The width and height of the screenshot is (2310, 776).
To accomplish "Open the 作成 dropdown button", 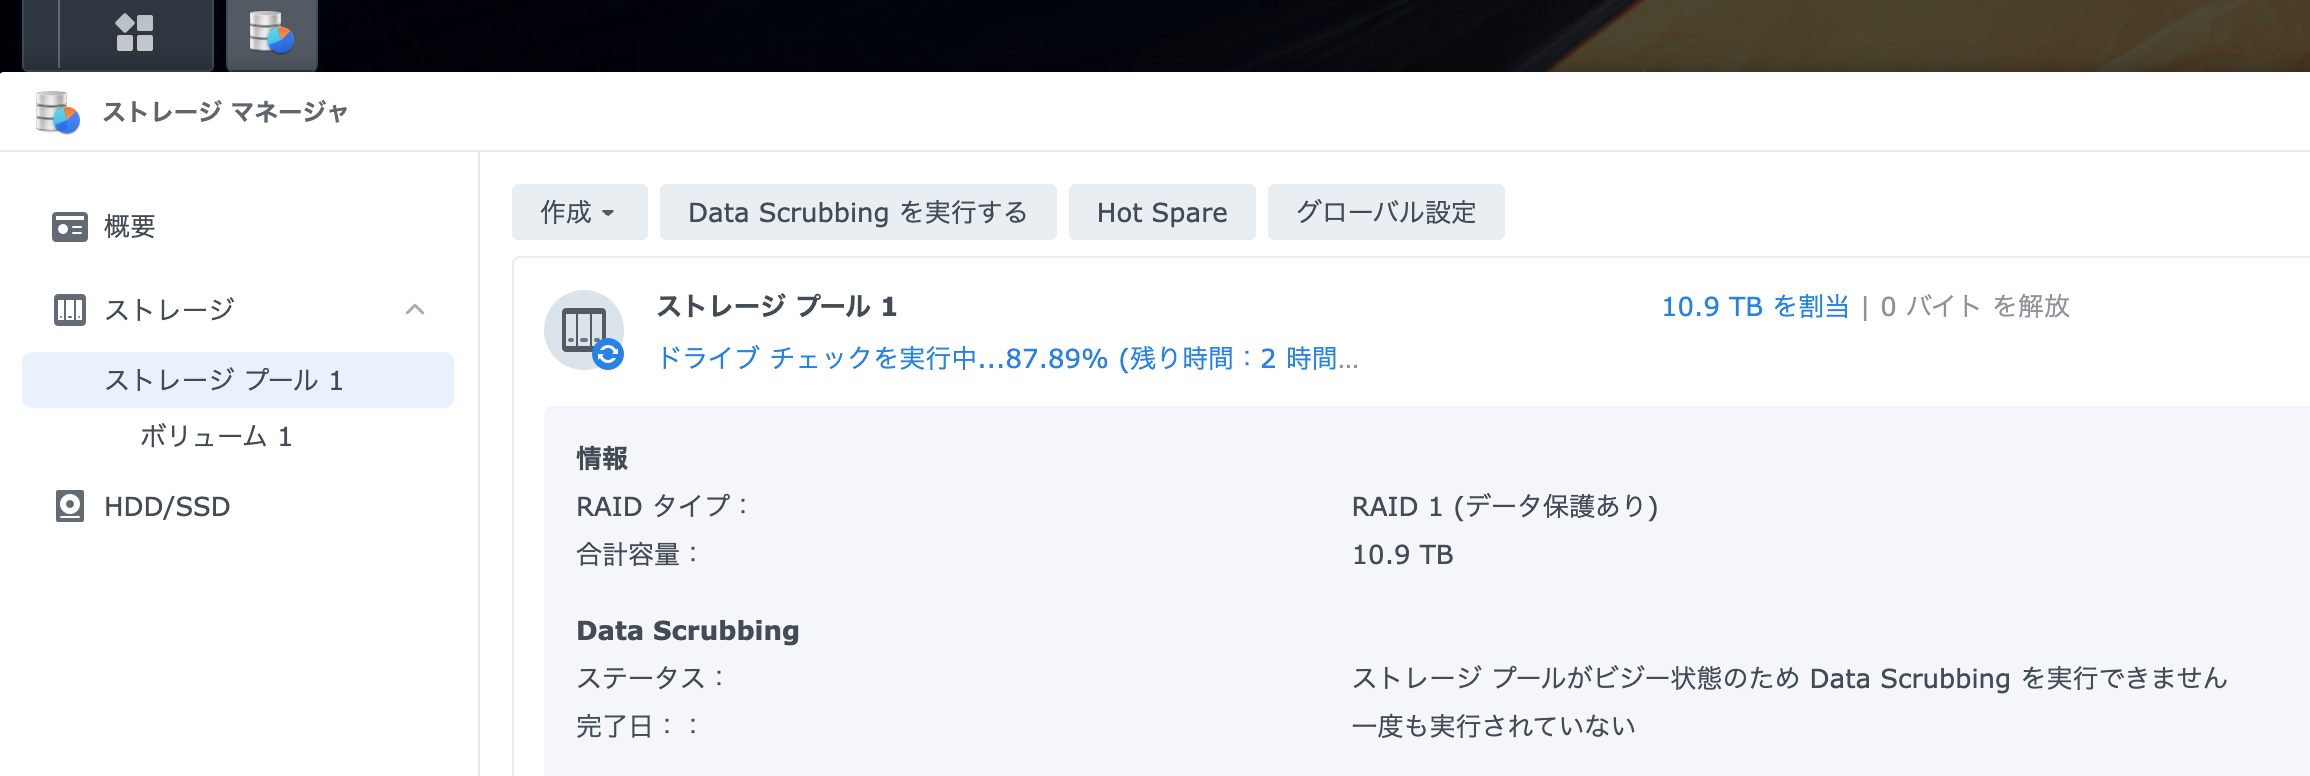I will [579, 212].
